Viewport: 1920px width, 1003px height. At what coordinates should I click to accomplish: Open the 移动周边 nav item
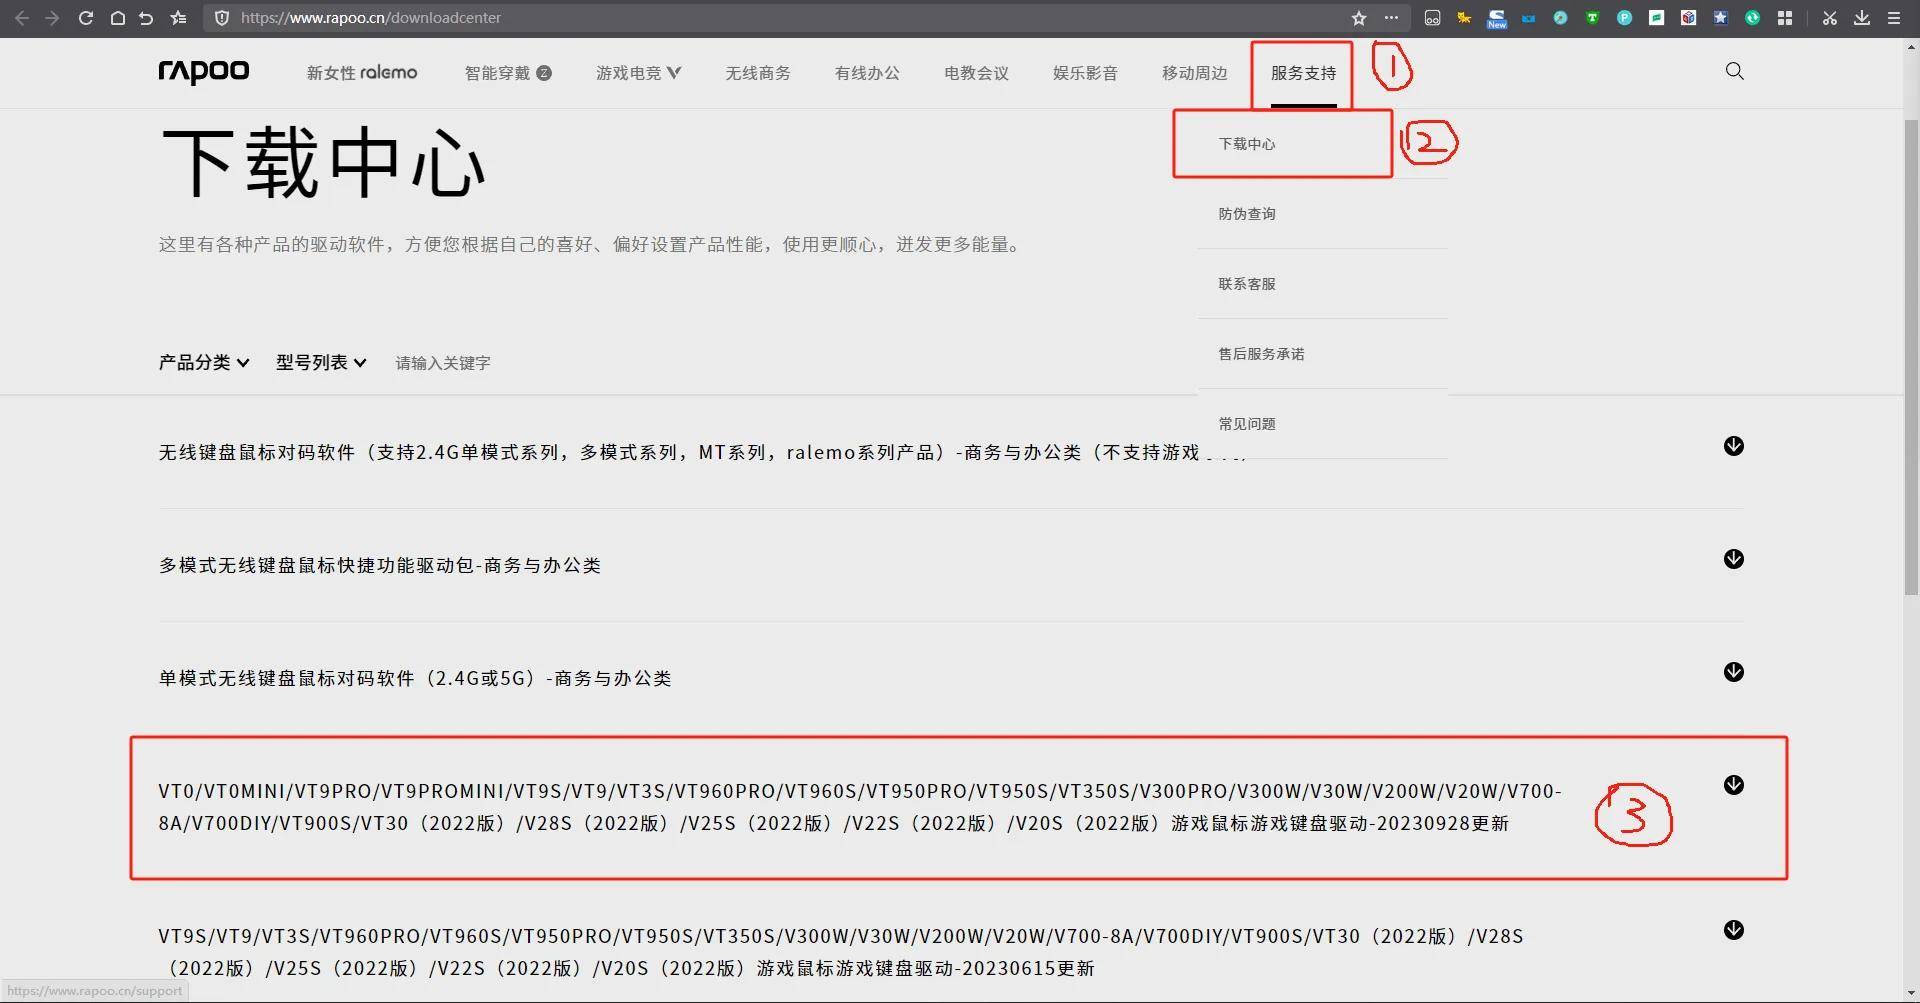pos(1194,73)
